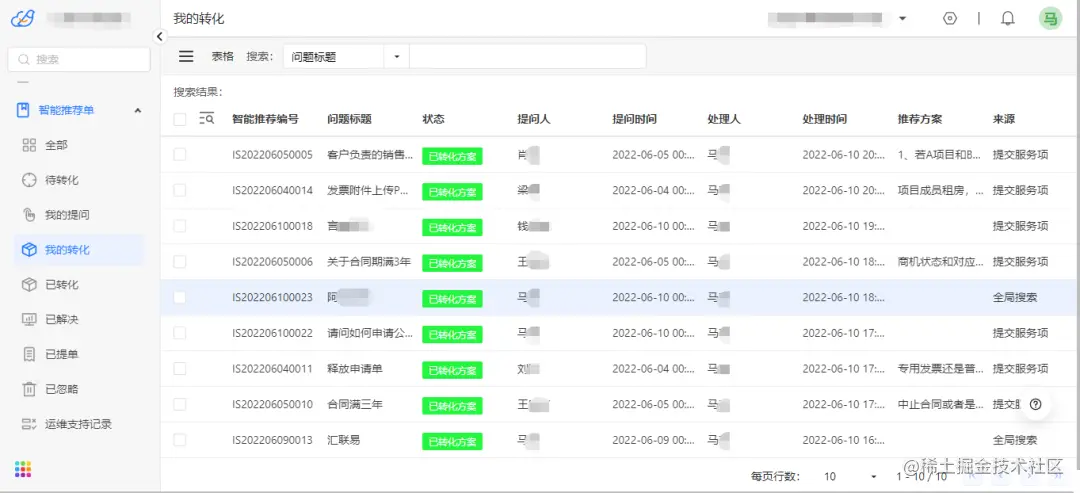Click recommendation text 专用发票还是普...
The height and width of the screenshot is (493, 1080).
tap(941, 369)
